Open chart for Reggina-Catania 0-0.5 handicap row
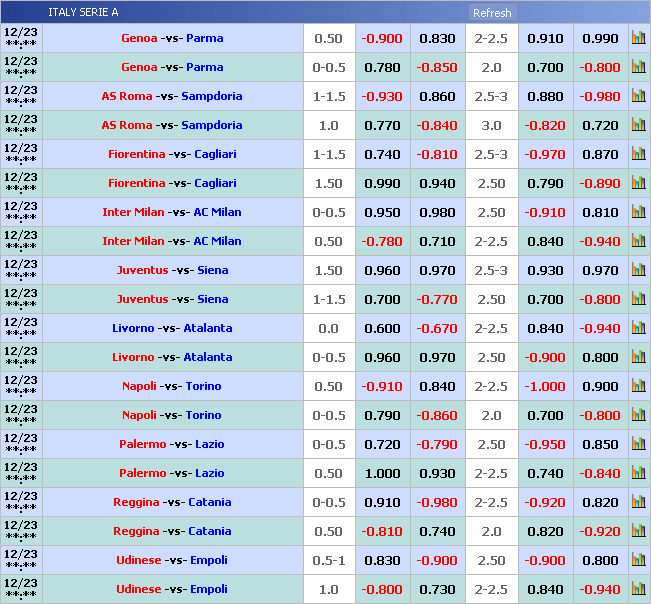The width and height of the screenshot is (651, 604). click(638, 502)
